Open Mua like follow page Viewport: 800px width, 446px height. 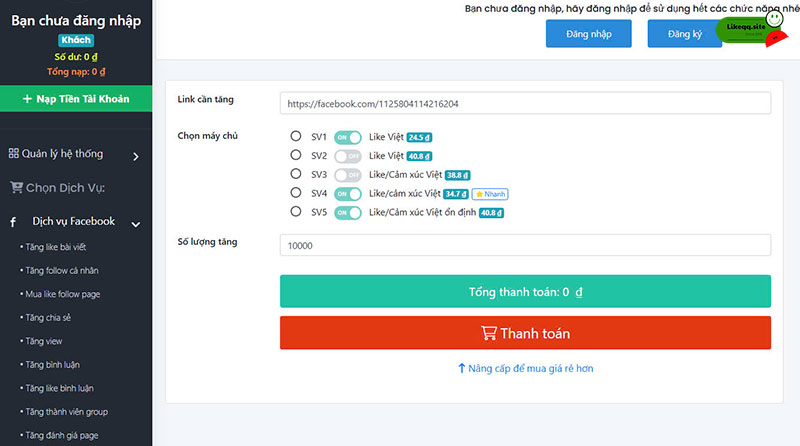tap(63, 294)
